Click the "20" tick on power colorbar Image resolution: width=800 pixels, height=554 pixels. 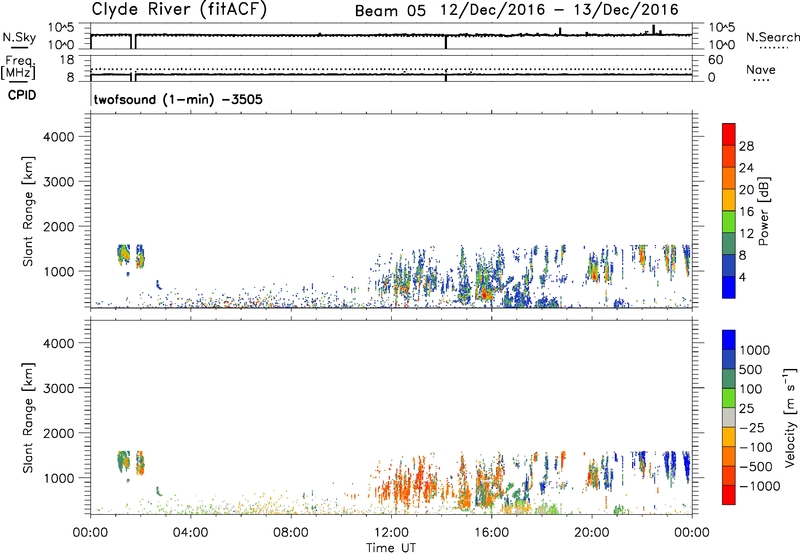746,190
